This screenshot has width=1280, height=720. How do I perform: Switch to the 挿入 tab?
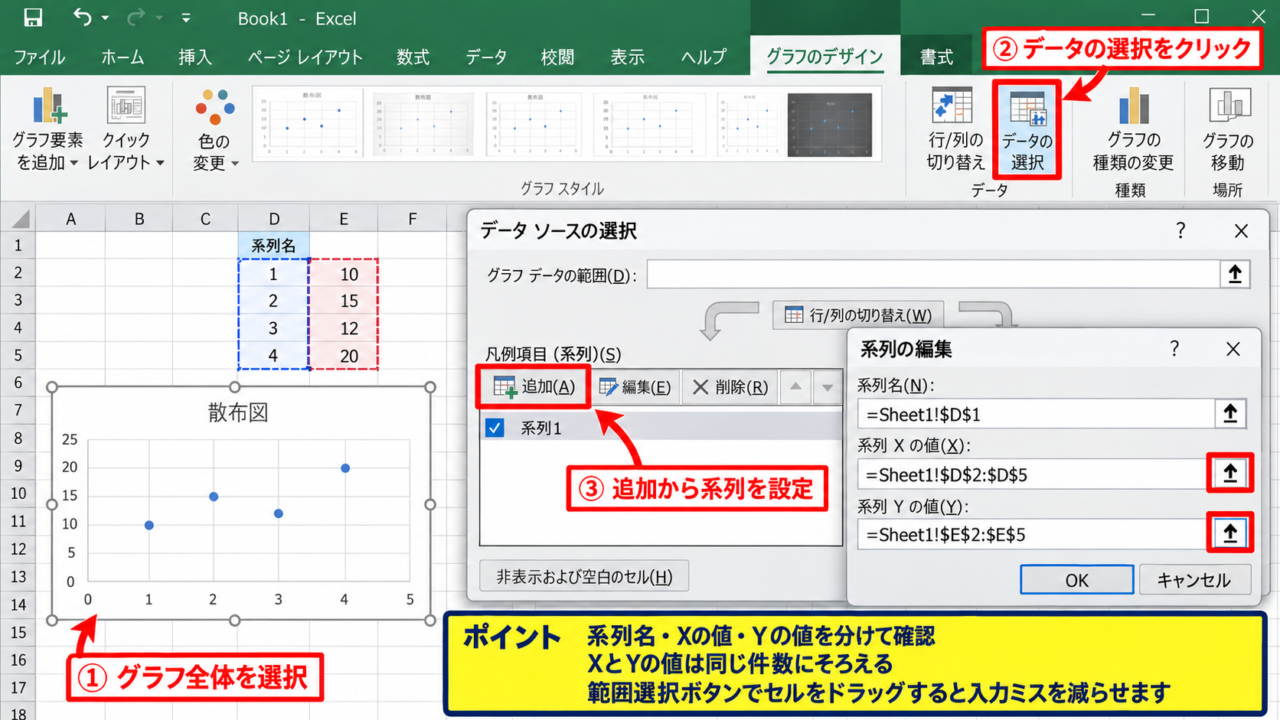click(195, 57)
